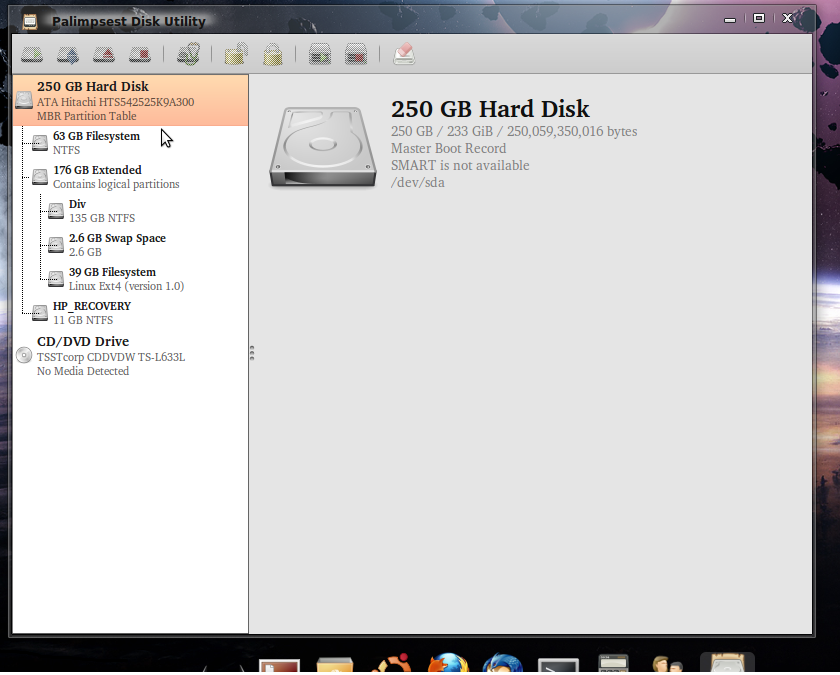
Task: Select the Div 135 GB NTFS partition
Action: click(130, 211)
